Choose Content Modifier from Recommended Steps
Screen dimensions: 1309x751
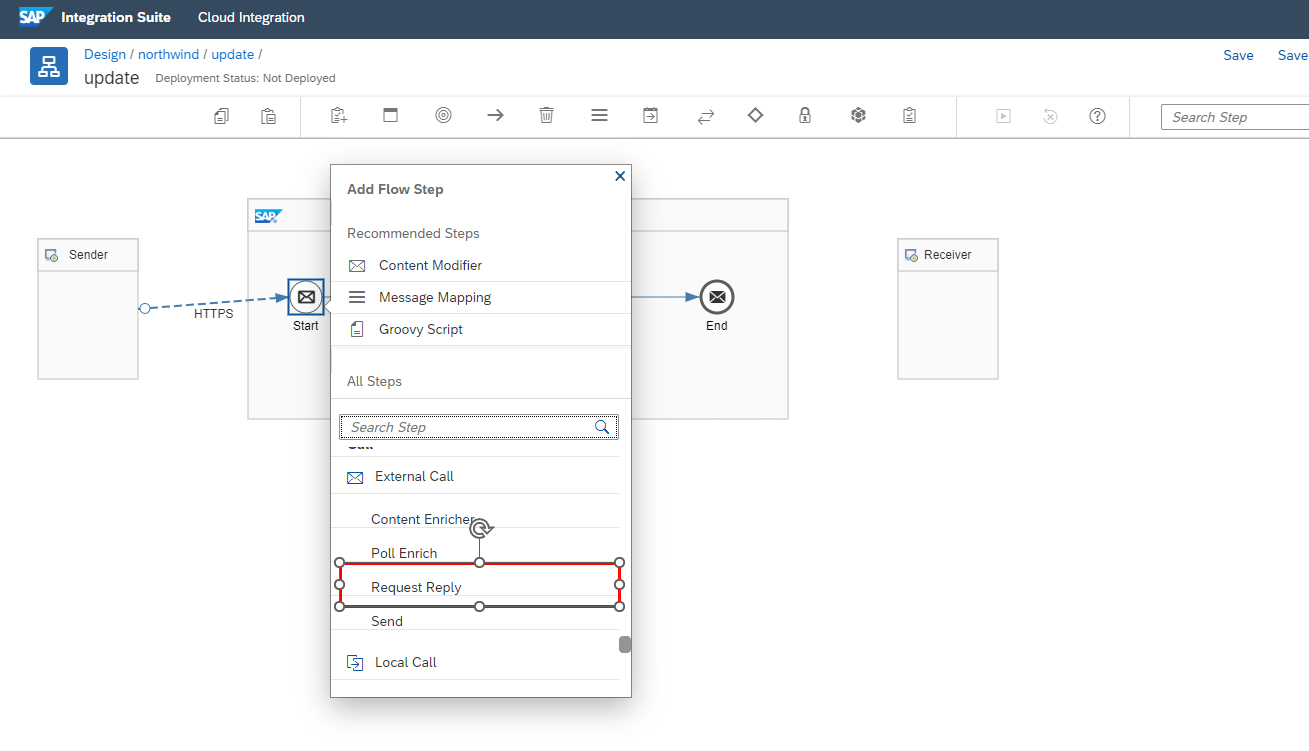(481, 265)
